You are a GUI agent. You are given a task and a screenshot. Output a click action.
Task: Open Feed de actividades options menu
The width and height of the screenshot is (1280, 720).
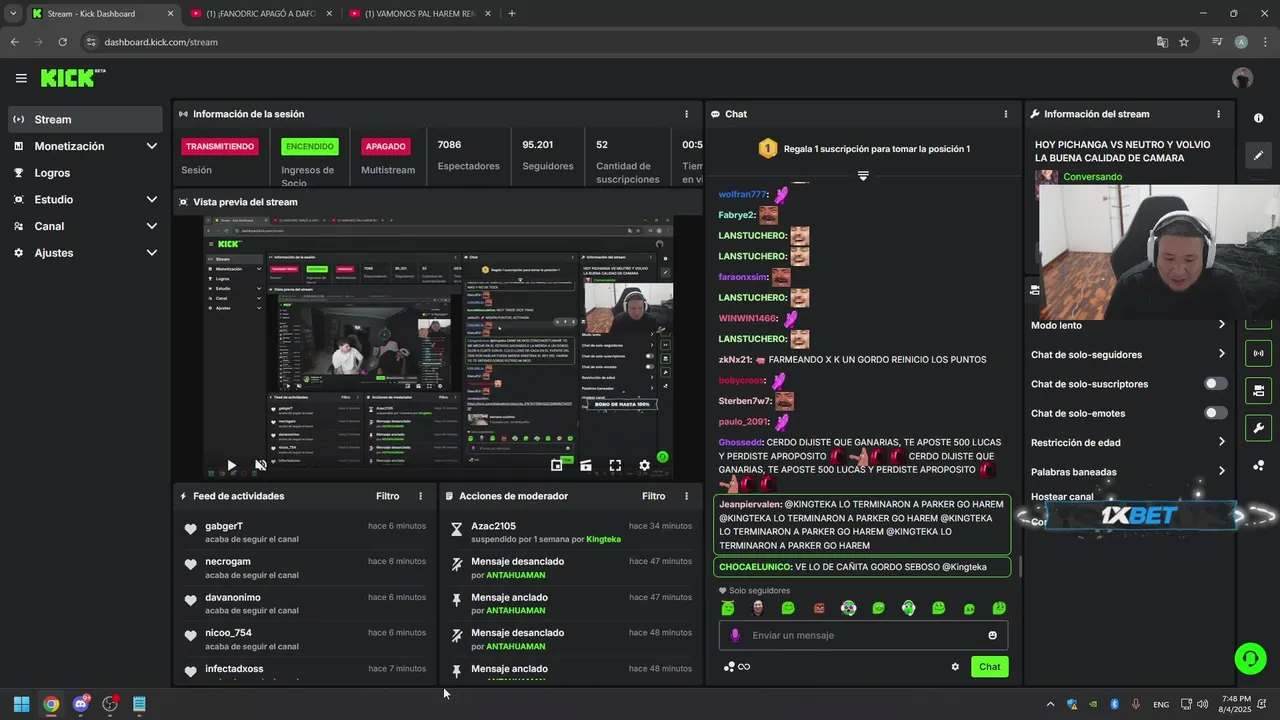(x=420, y=496)
